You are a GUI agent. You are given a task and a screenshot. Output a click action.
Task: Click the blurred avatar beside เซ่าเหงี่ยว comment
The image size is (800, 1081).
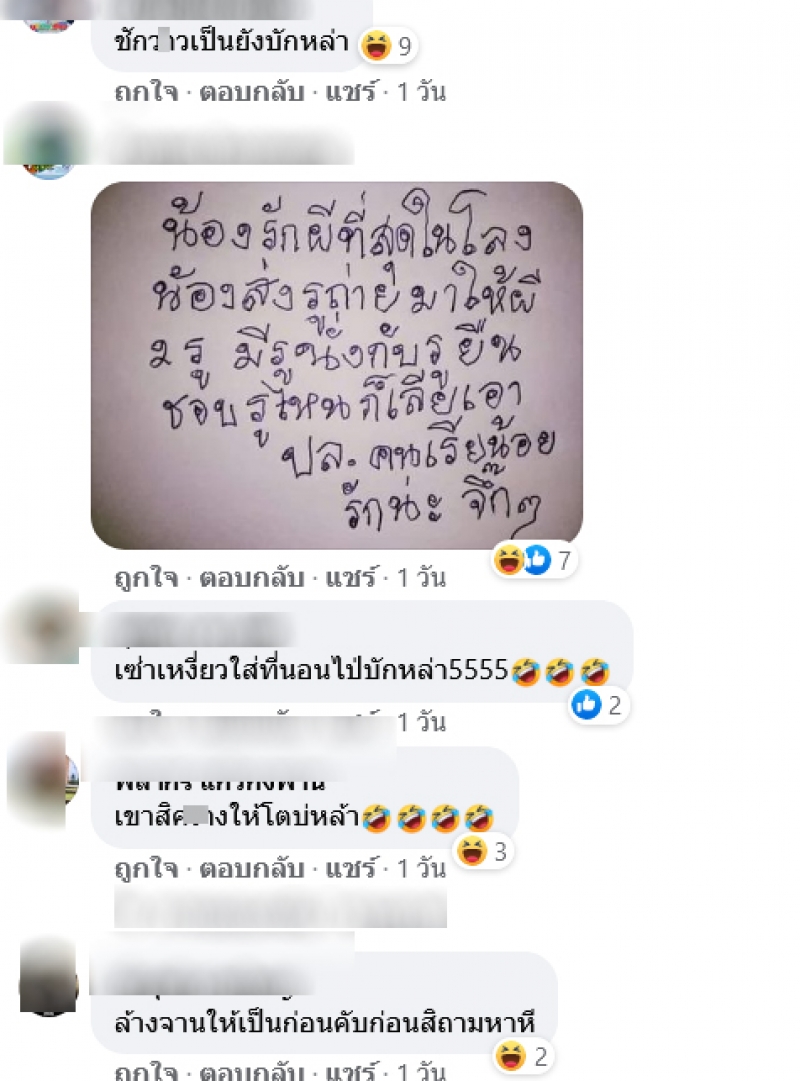(43, 627)
